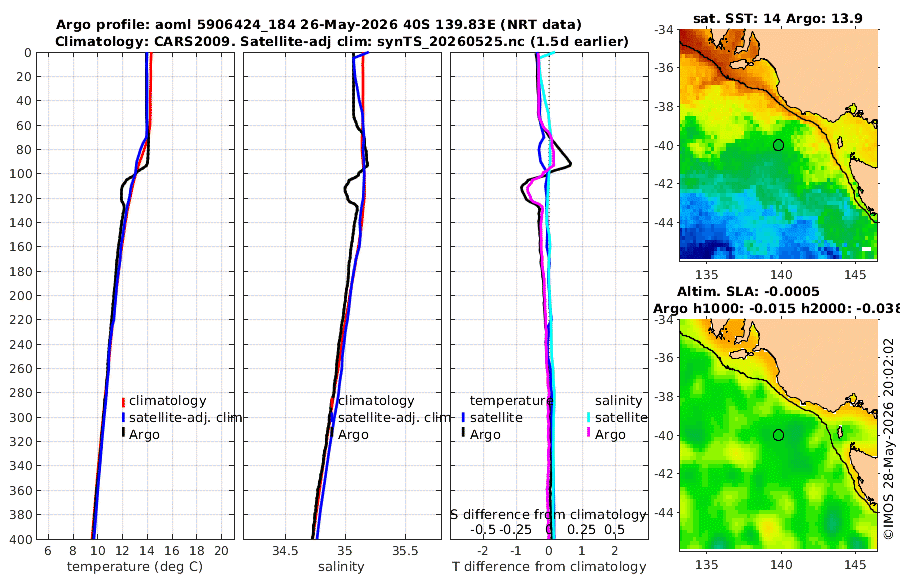Click the IMOS copyright timestamp text
This screenshot has width=900, height=580.
[889, 439]
